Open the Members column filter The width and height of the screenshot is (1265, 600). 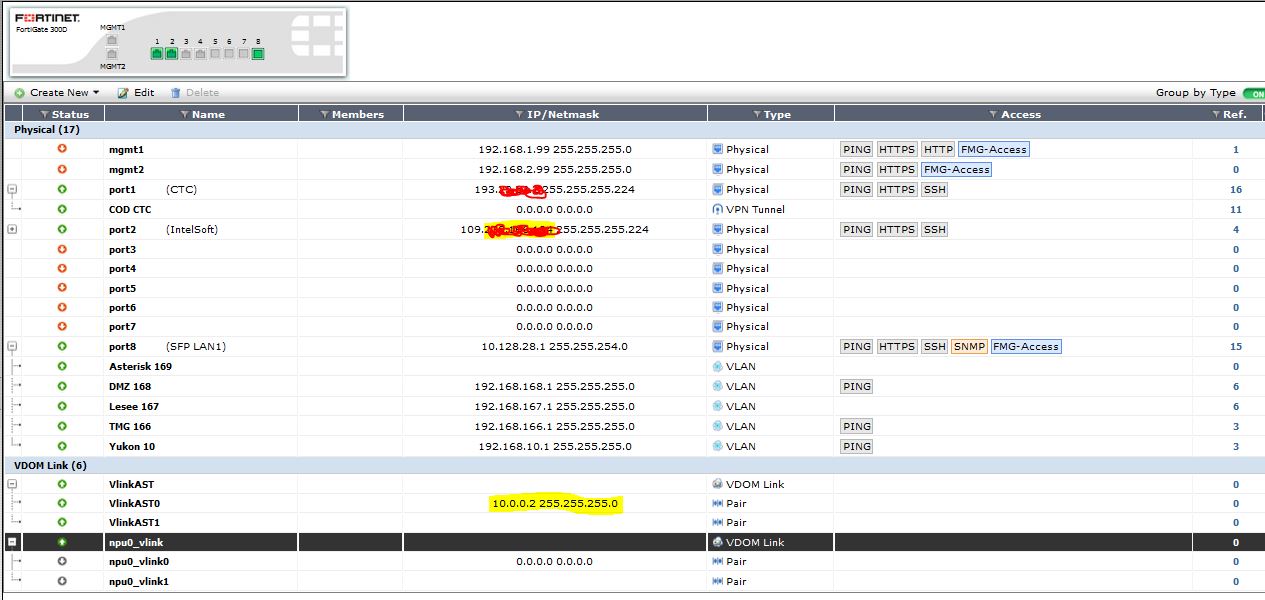click(x=325, y=115)
